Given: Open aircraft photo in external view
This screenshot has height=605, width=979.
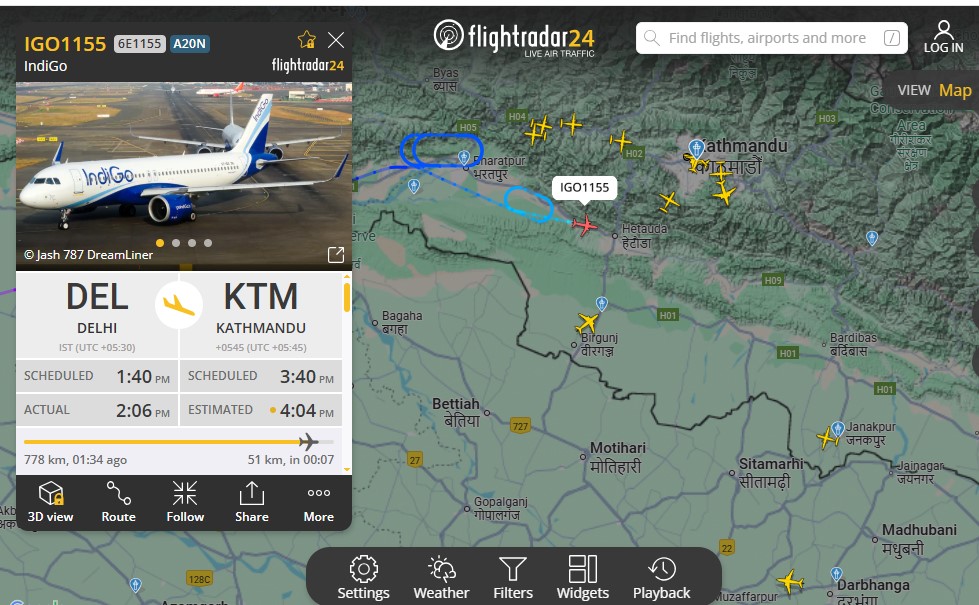Looking at the screenshot, I should click(x=336, y=254).
